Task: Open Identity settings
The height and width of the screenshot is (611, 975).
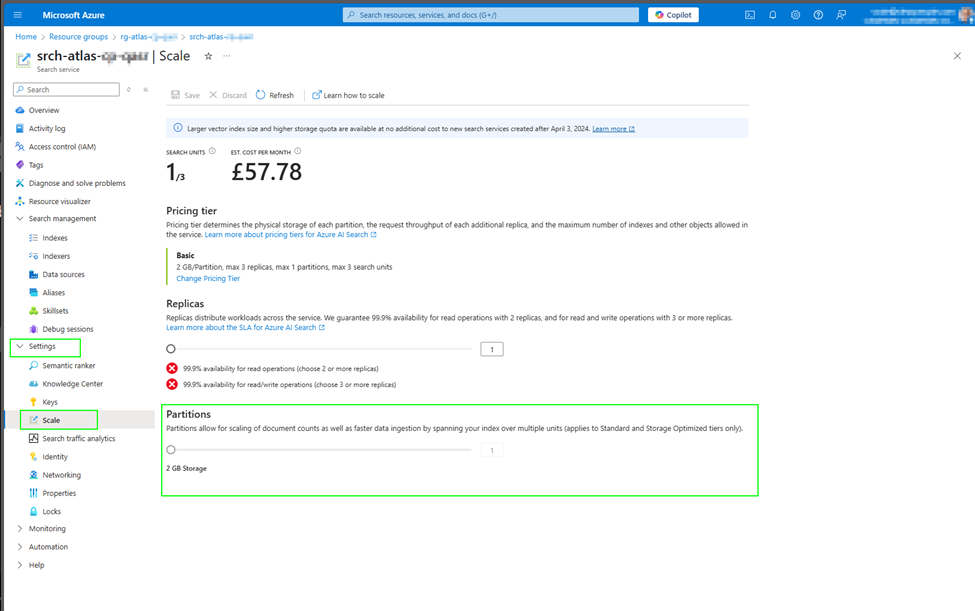Action: 55,457
